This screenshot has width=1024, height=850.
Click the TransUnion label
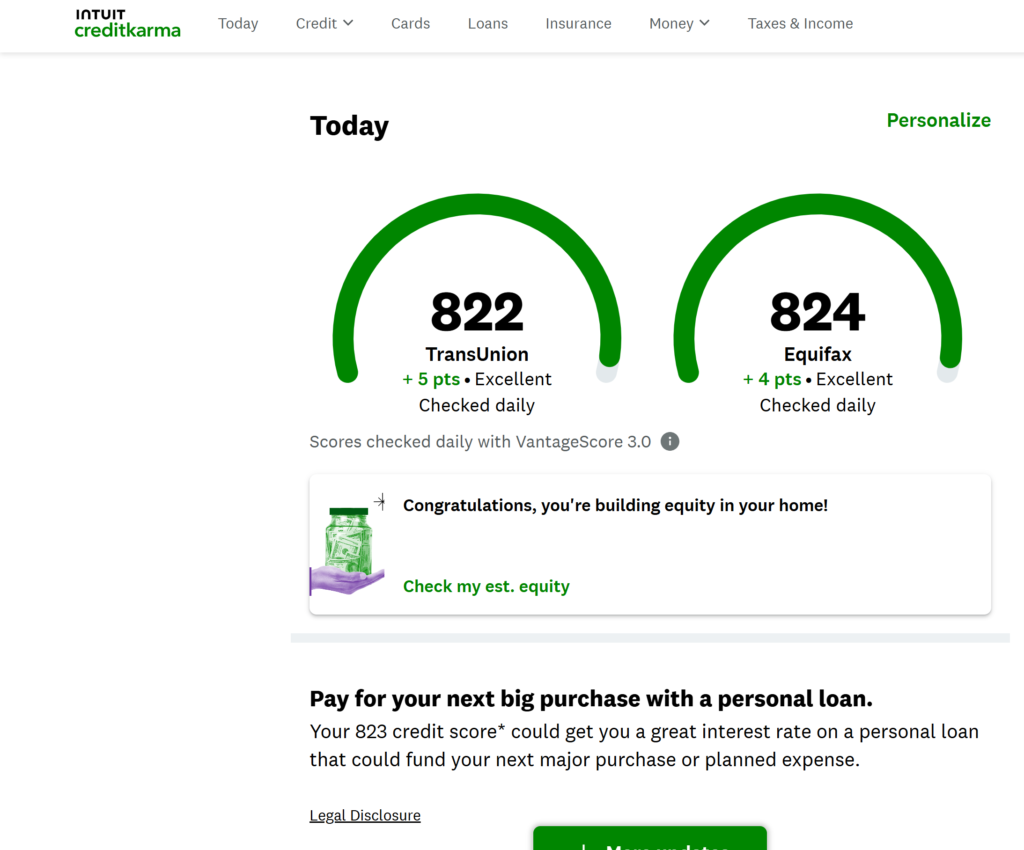477,354
